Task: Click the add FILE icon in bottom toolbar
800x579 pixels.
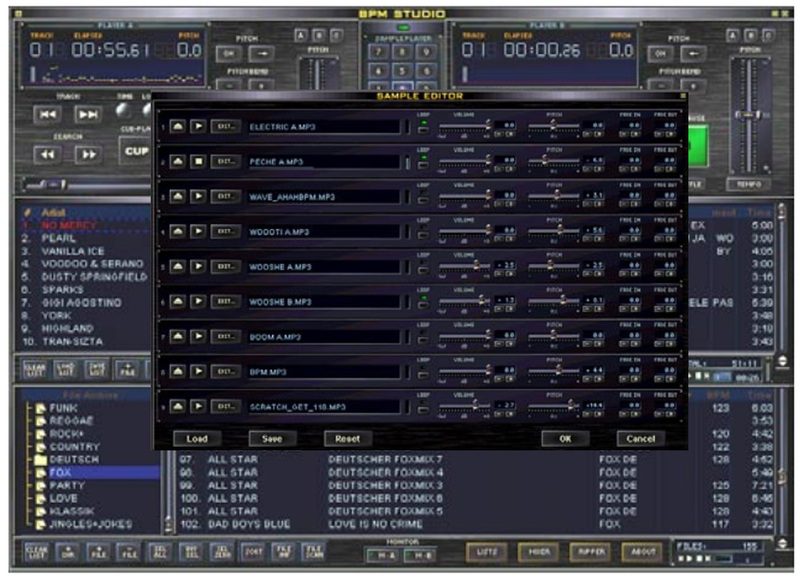Action: pos(98,552)
